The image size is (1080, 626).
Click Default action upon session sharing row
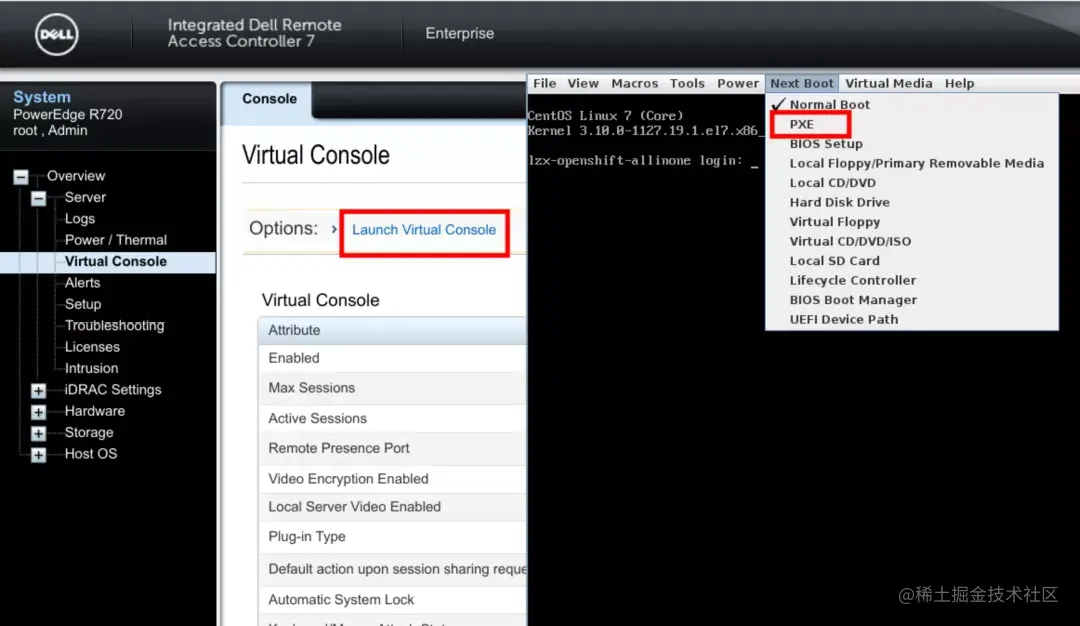(393, 569)
